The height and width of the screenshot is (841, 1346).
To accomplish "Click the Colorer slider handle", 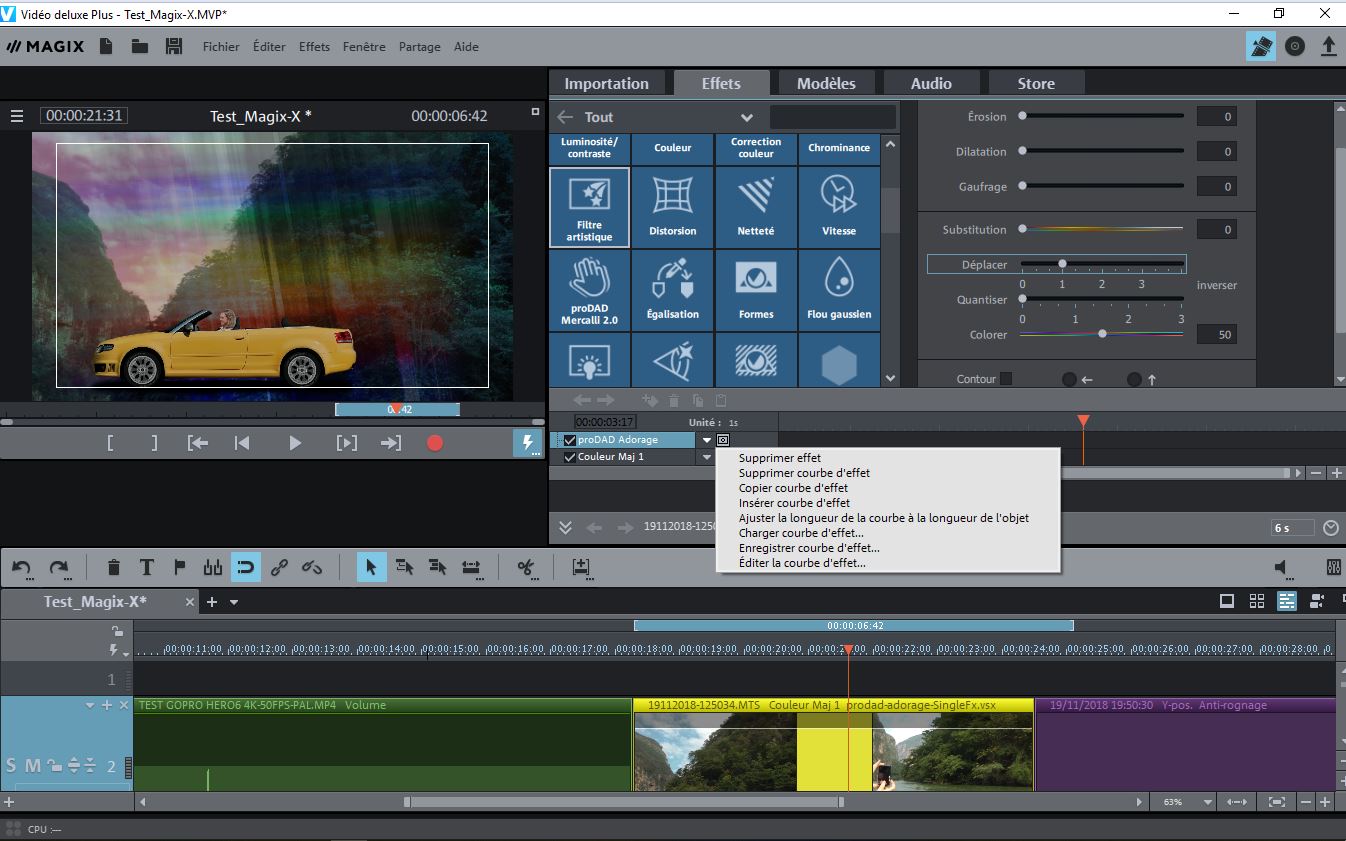I will click(1102, 334).
